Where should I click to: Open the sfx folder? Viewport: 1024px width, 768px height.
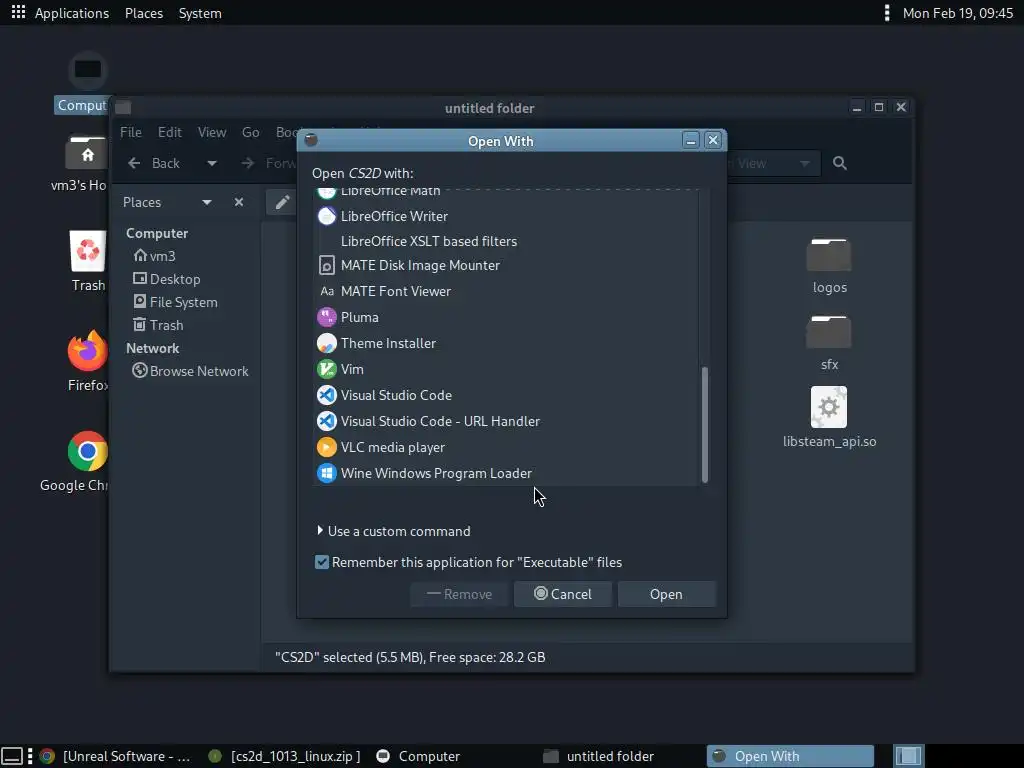pos(829,343)
